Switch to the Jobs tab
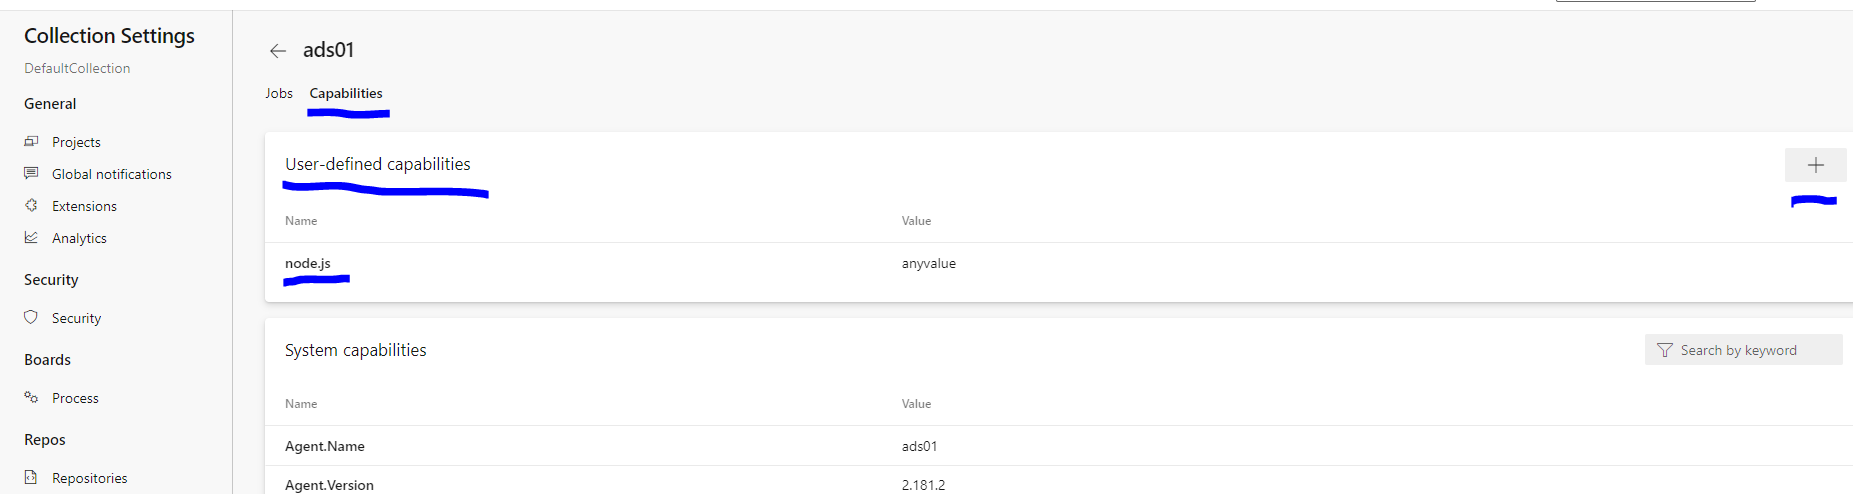Screen dimensions: 1853x494 click(279, 93)
